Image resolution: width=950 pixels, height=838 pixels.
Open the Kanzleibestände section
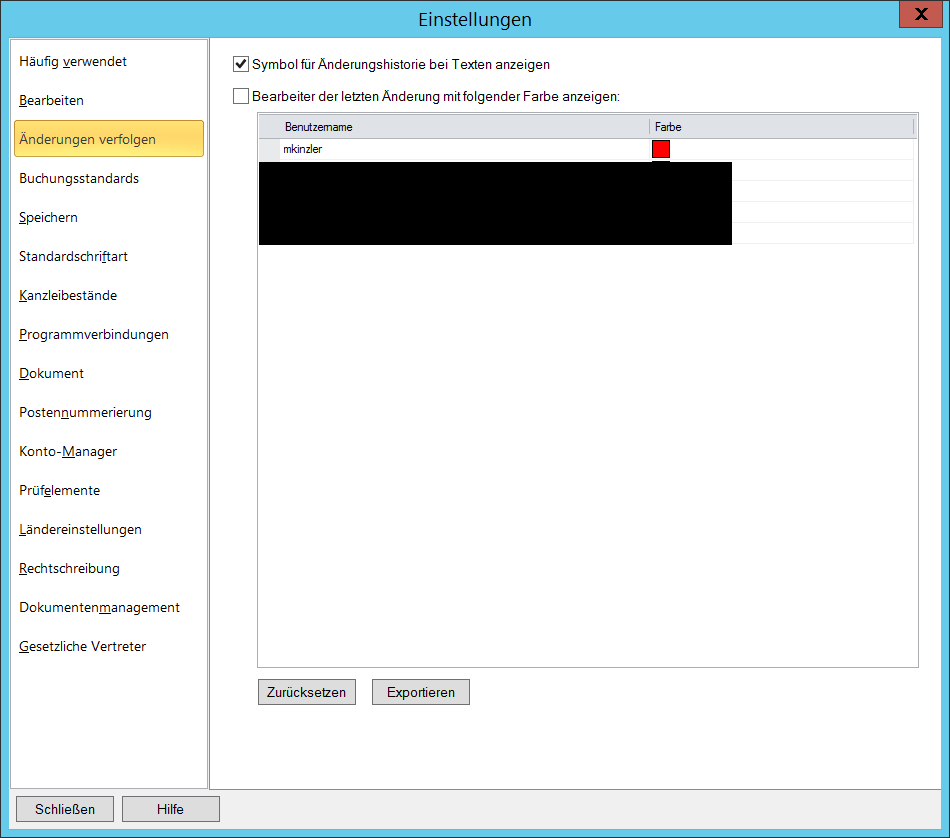67,295
